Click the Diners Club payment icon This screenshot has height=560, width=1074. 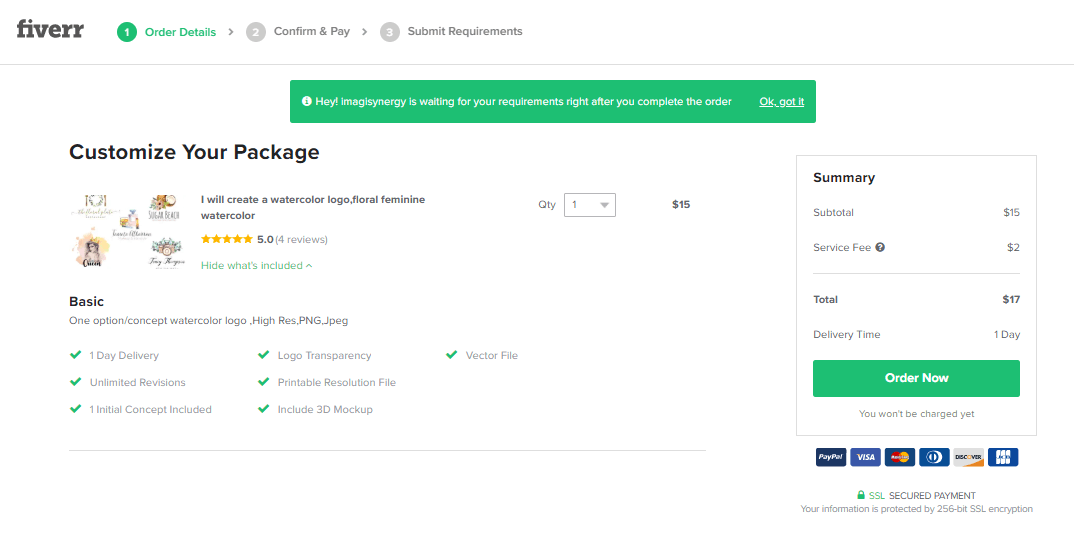[x=934, y=457]
